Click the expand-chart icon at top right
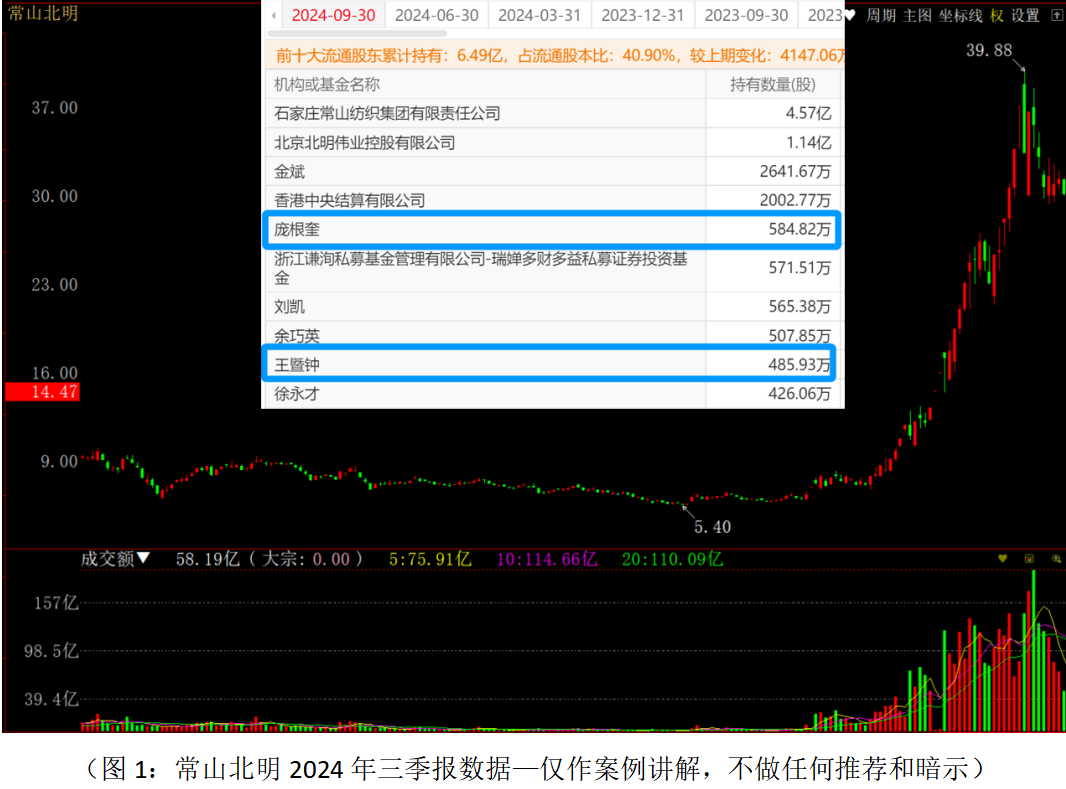The image size is (1066, 789). tap(1057, 16)
